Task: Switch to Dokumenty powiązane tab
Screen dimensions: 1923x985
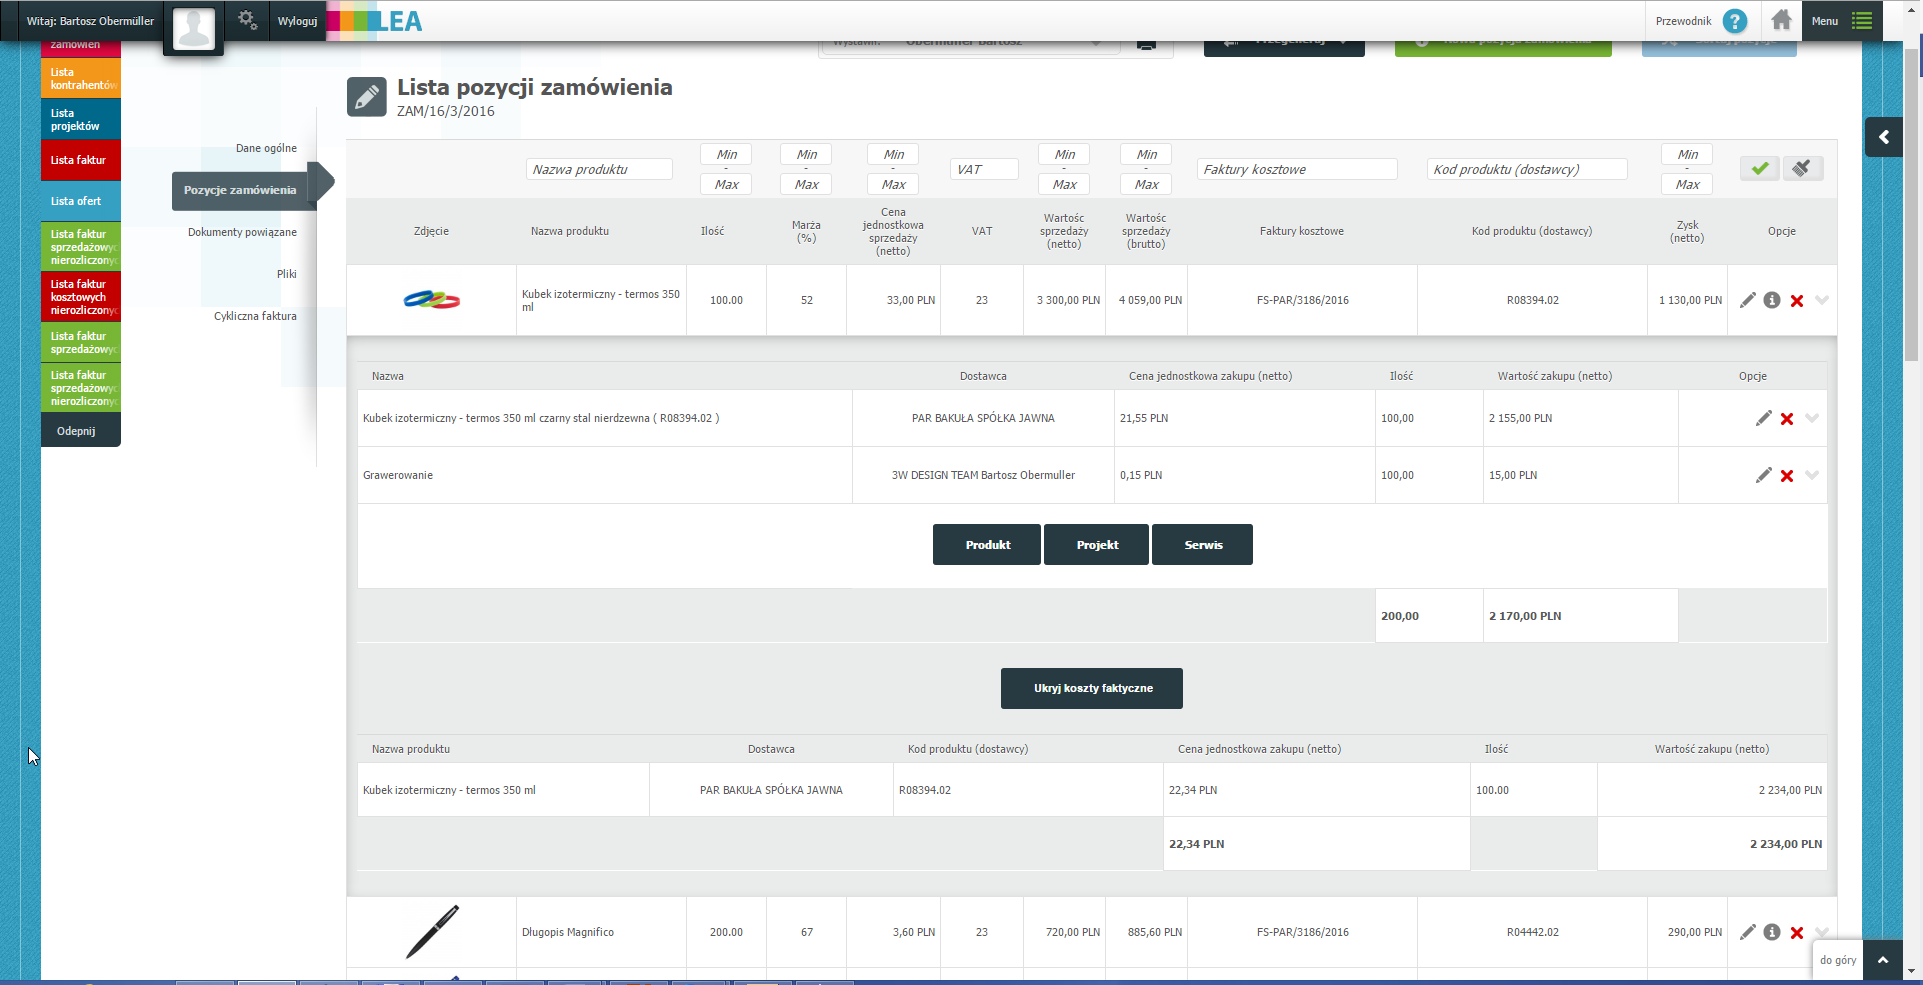Action: point(242,232)
